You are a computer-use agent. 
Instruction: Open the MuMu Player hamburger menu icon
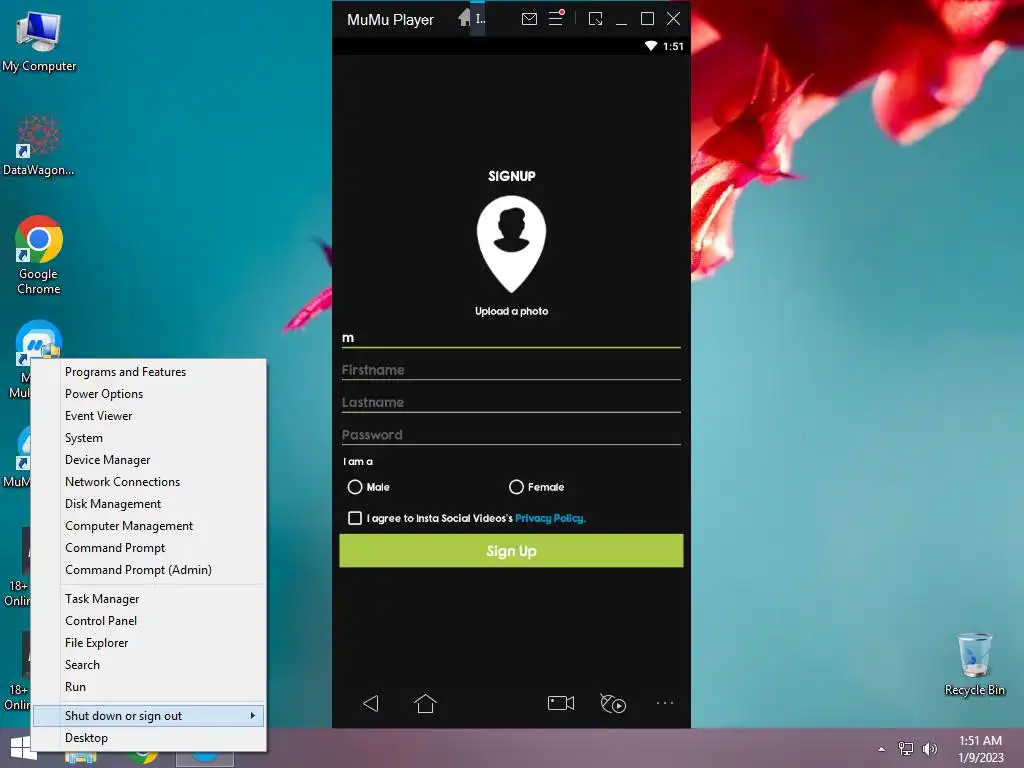[x=556, y=18]
